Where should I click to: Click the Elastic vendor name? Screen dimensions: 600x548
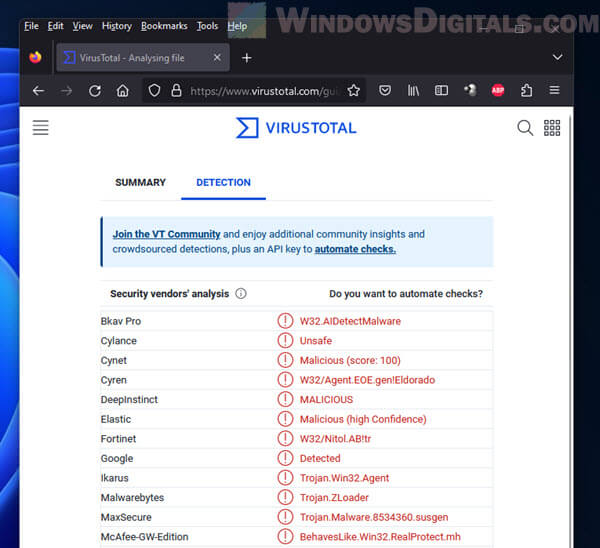[x=116, y=419]
